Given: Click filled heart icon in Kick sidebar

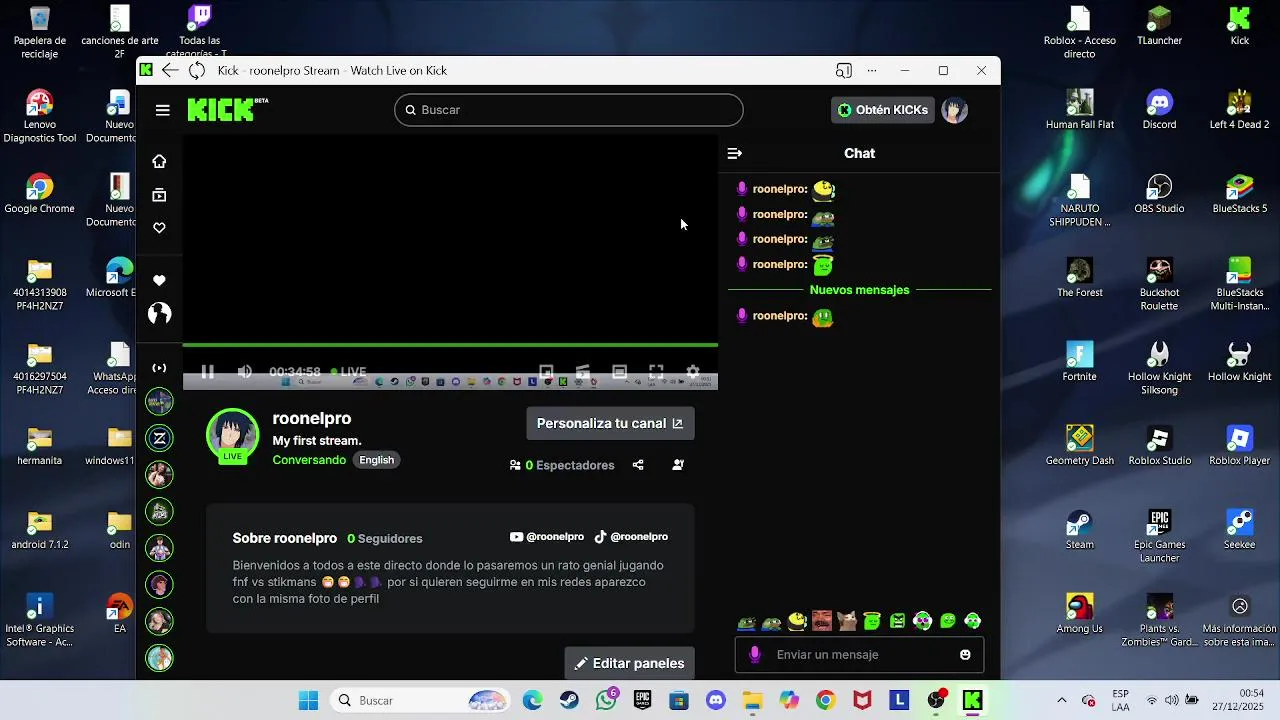Looking at the screenshot, I should (159, 281).
